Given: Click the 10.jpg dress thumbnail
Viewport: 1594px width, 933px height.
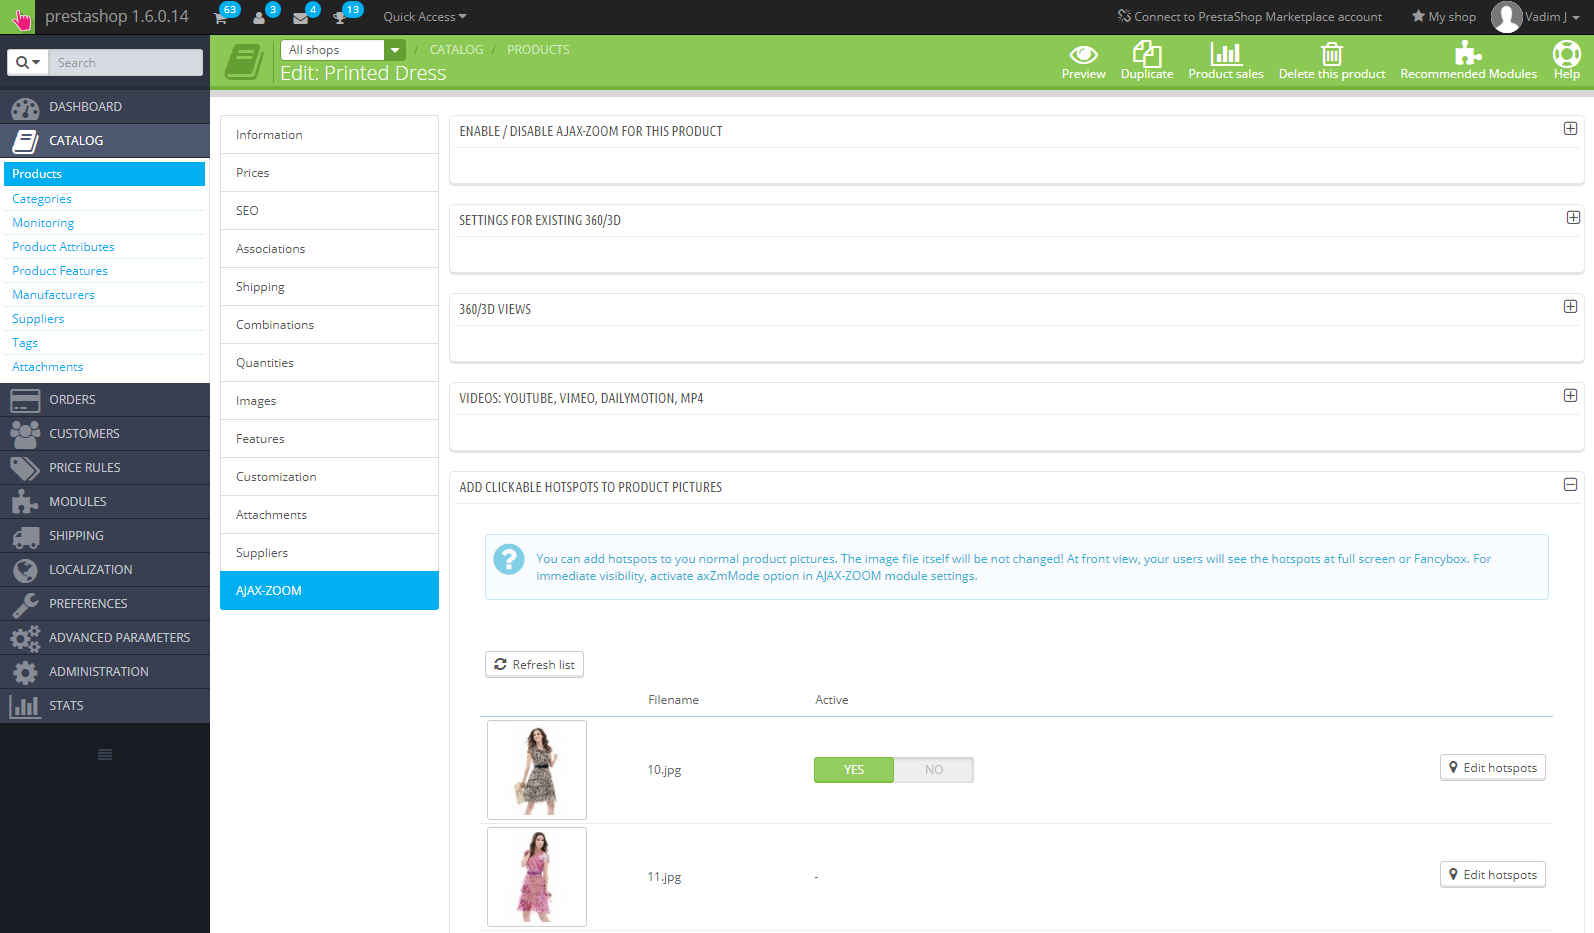Looking at the screenshot, I should pos(537,770).
